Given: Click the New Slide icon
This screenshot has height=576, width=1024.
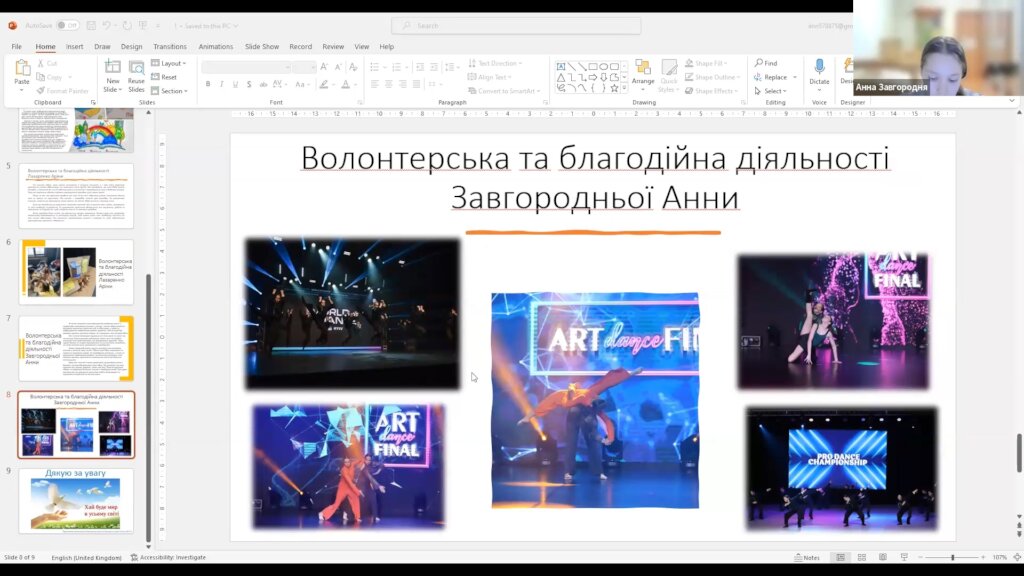Looking at the screenshot, I should point(112,68).
